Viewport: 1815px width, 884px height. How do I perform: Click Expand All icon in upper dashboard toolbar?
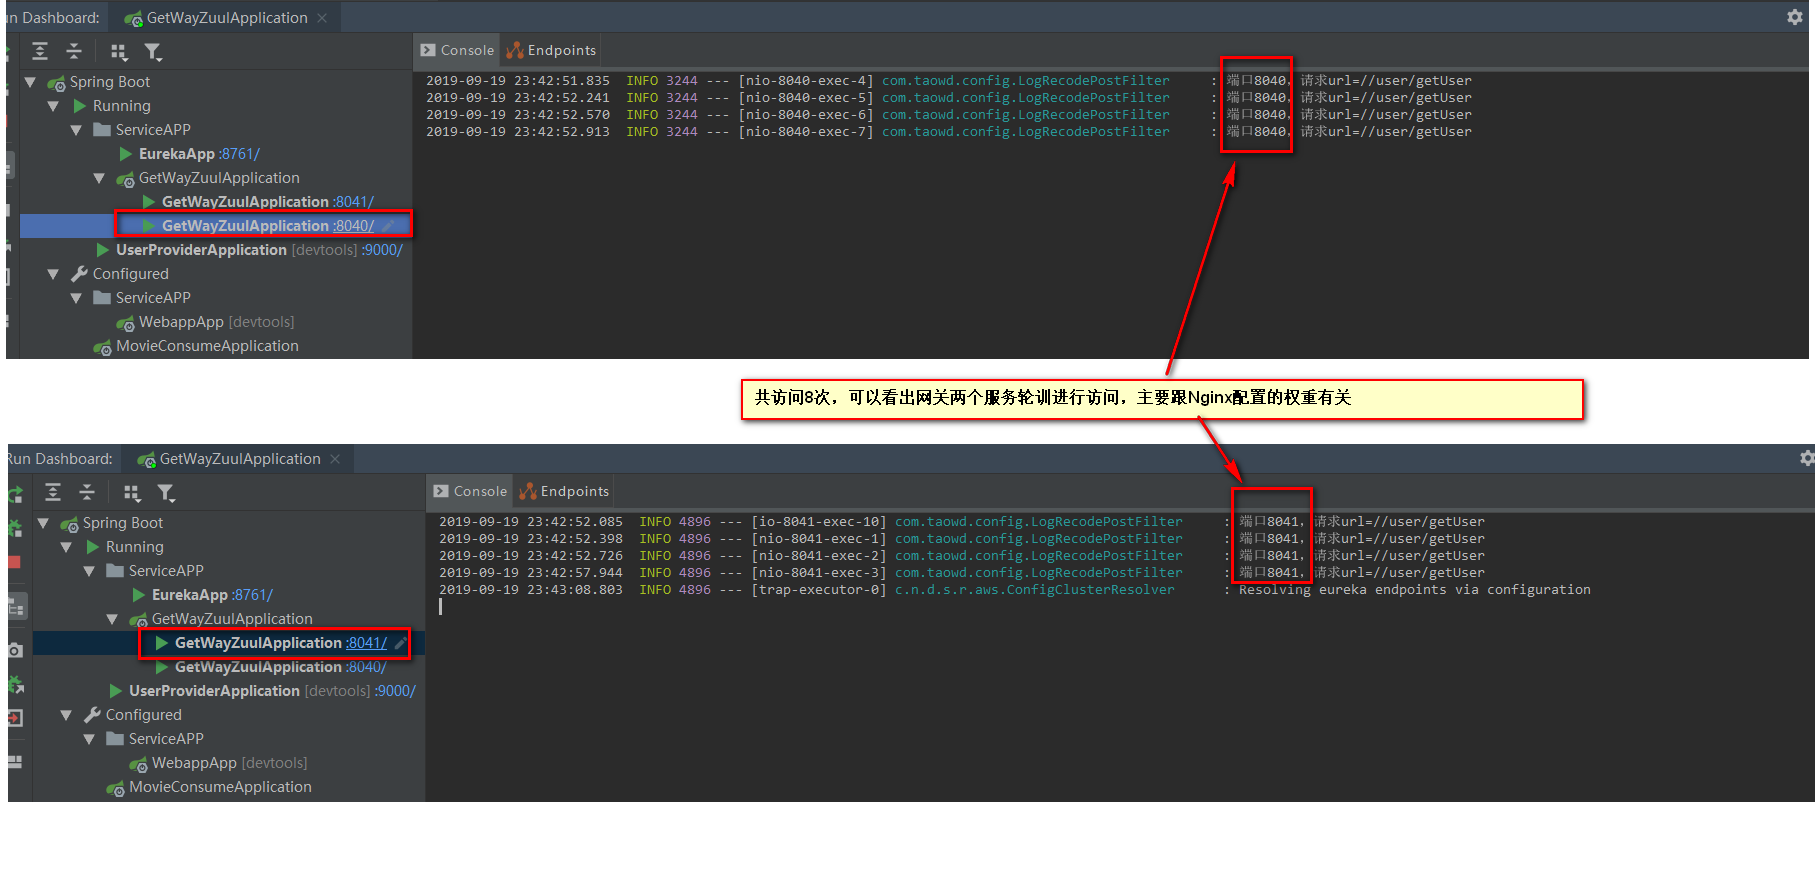[x=40, y=51]
